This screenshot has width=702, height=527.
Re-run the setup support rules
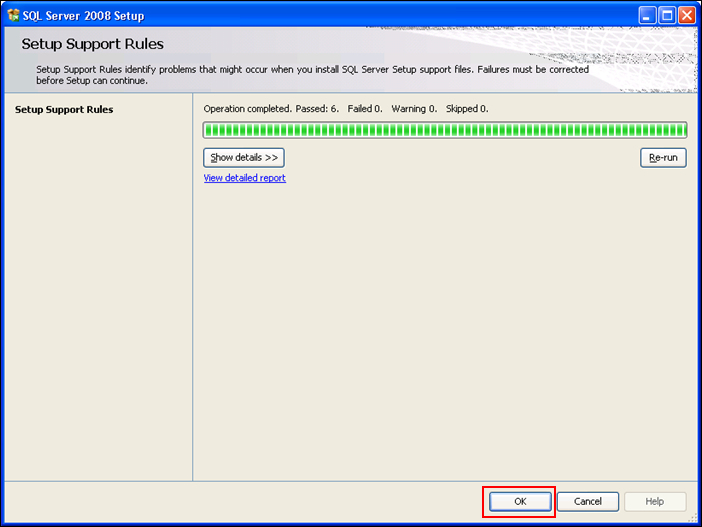663,158
